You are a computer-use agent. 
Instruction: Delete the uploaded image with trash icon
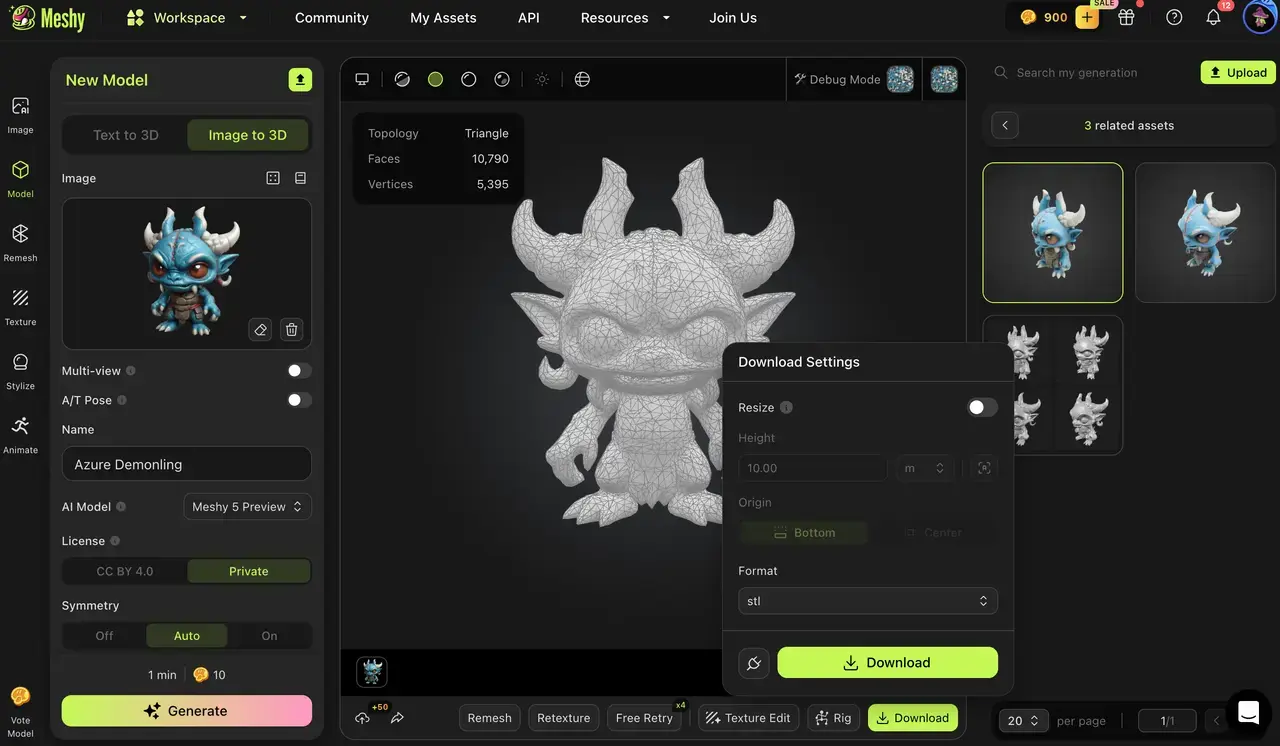click(x=291, y=329)
